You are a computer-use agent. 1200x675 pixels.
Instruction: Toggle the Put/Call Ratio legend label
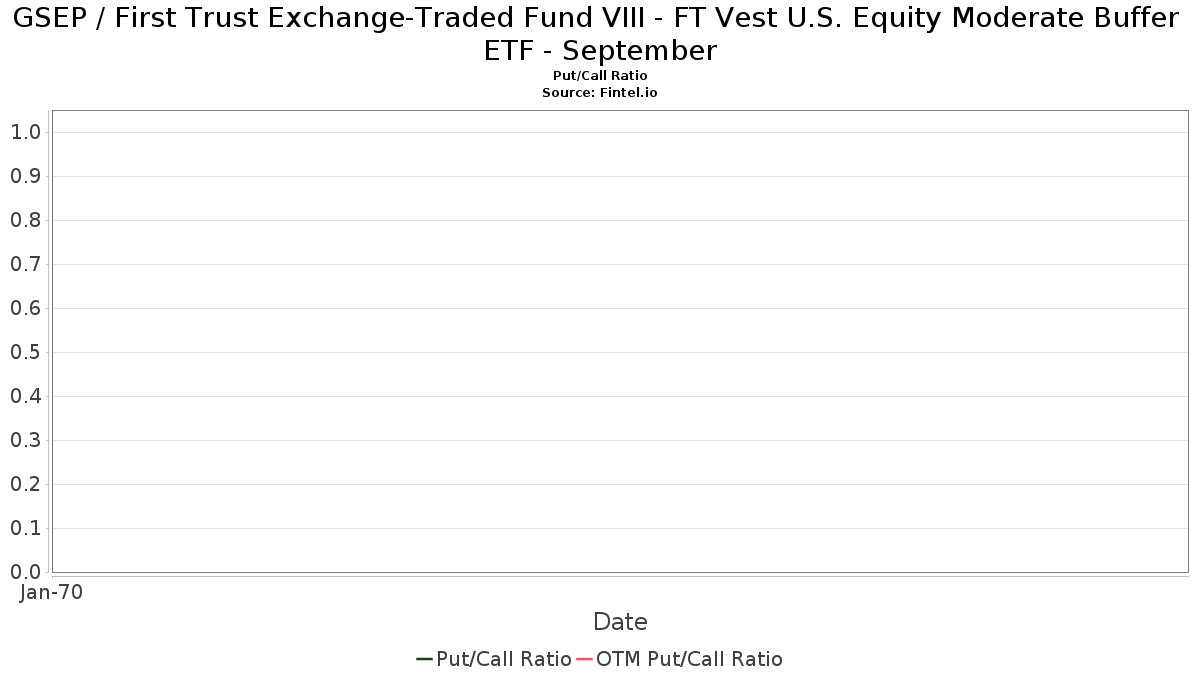504,659
